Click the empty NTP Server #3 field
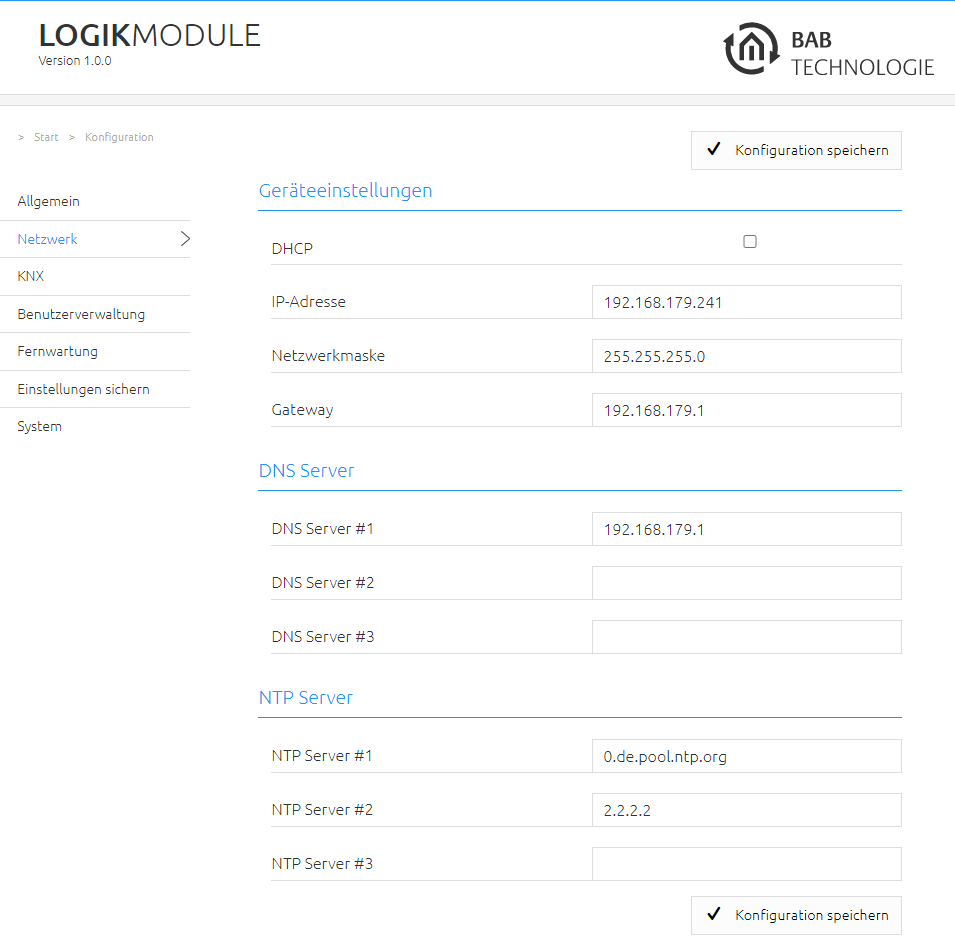This screenshot has width=955, height=952. tap(747, 864)
